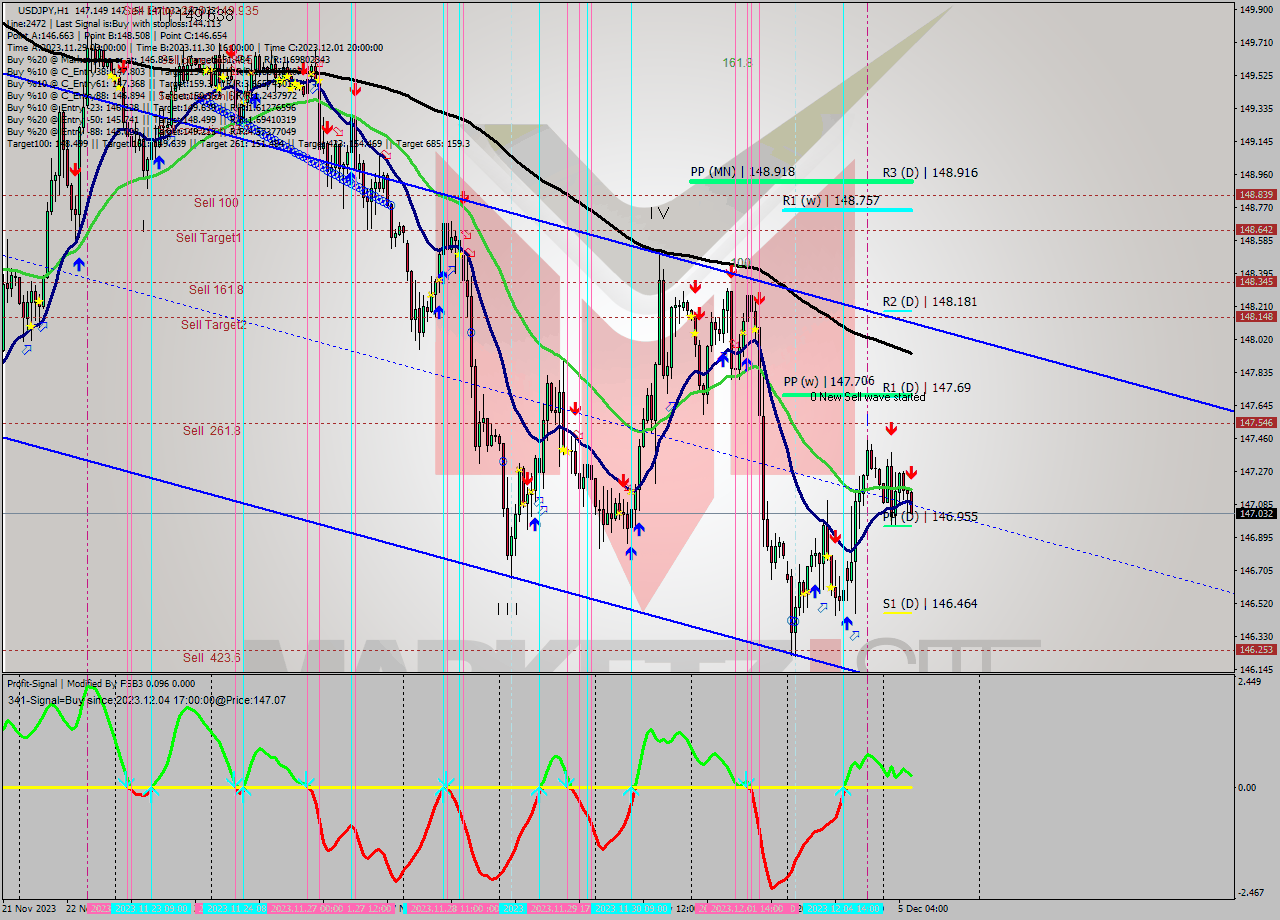Click the red sell arrow below the 161.8 label
This screenshot has height=920, width=1280.
point(732,271)
